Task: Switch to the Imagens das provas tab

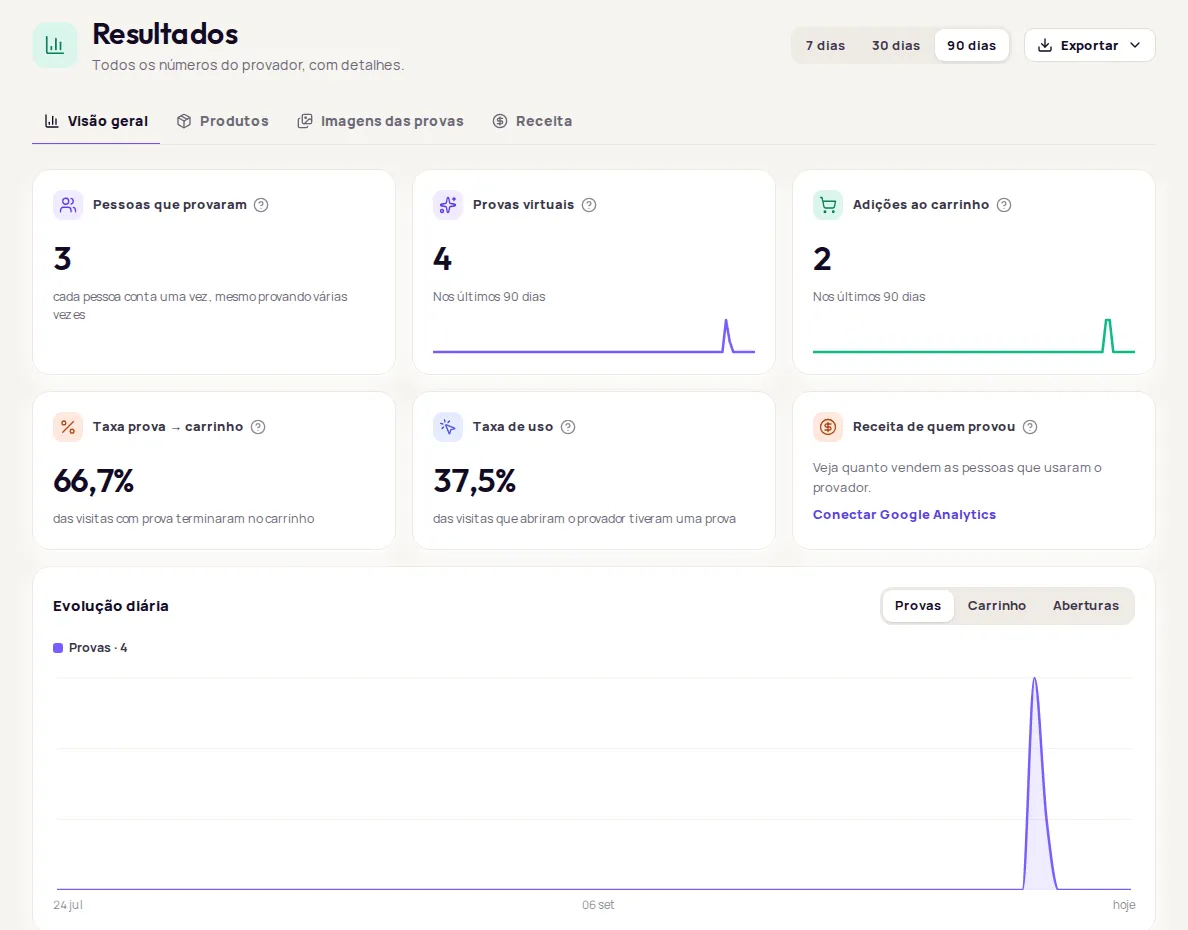Action: tap(380, 121)
